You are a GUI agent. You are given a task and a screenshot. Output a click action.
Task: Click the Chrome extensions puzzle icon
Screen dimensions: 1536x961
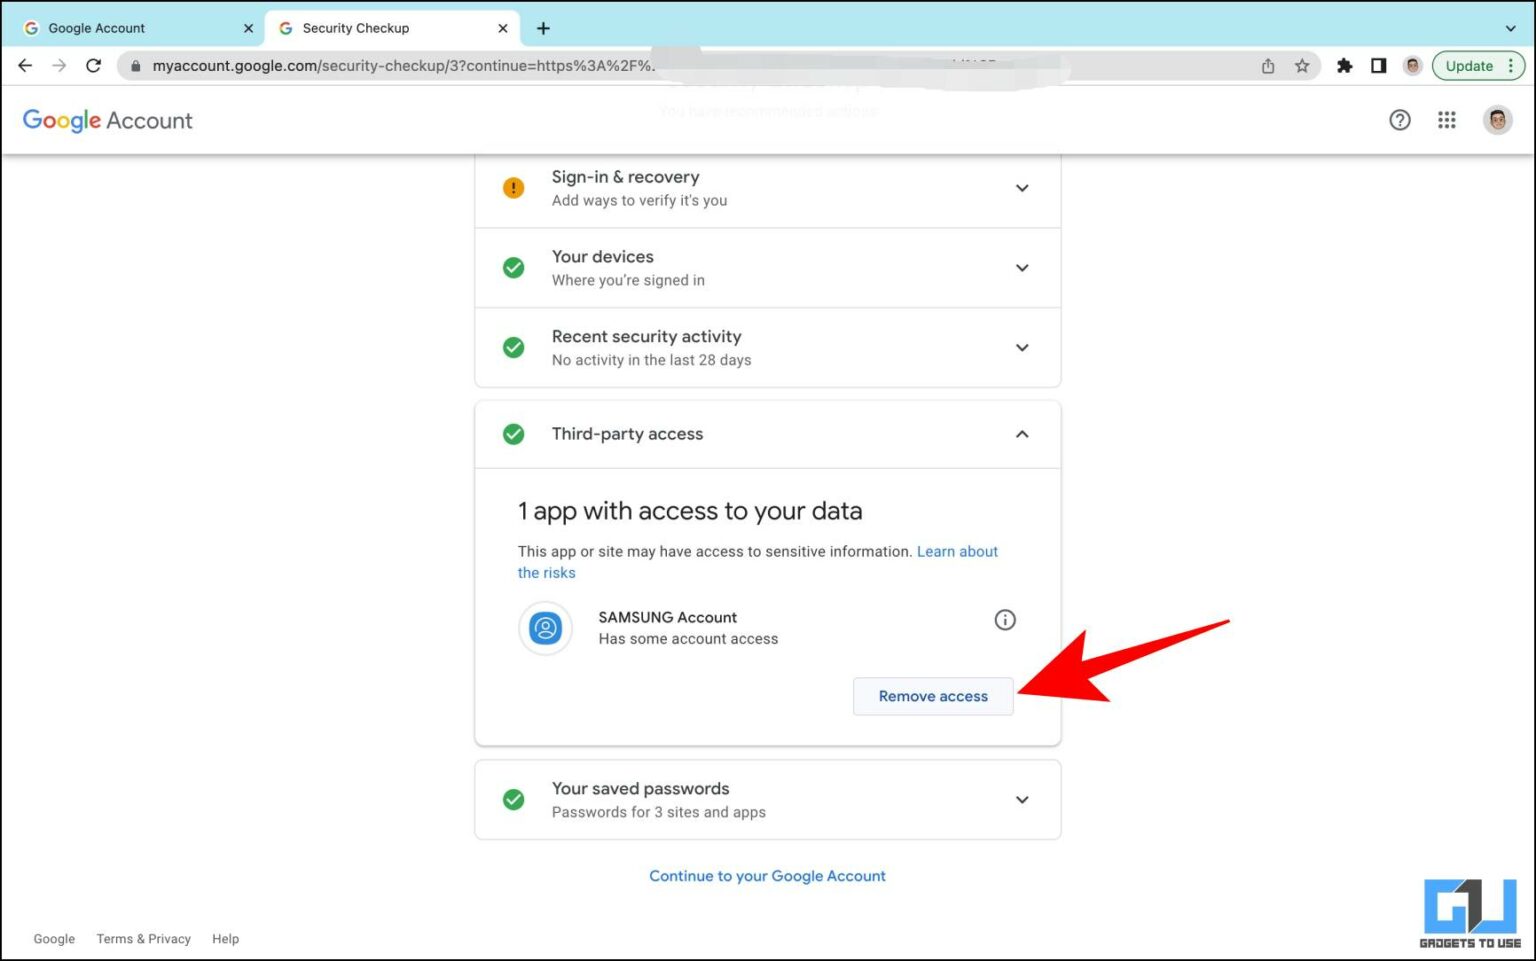click(1344, 65)
